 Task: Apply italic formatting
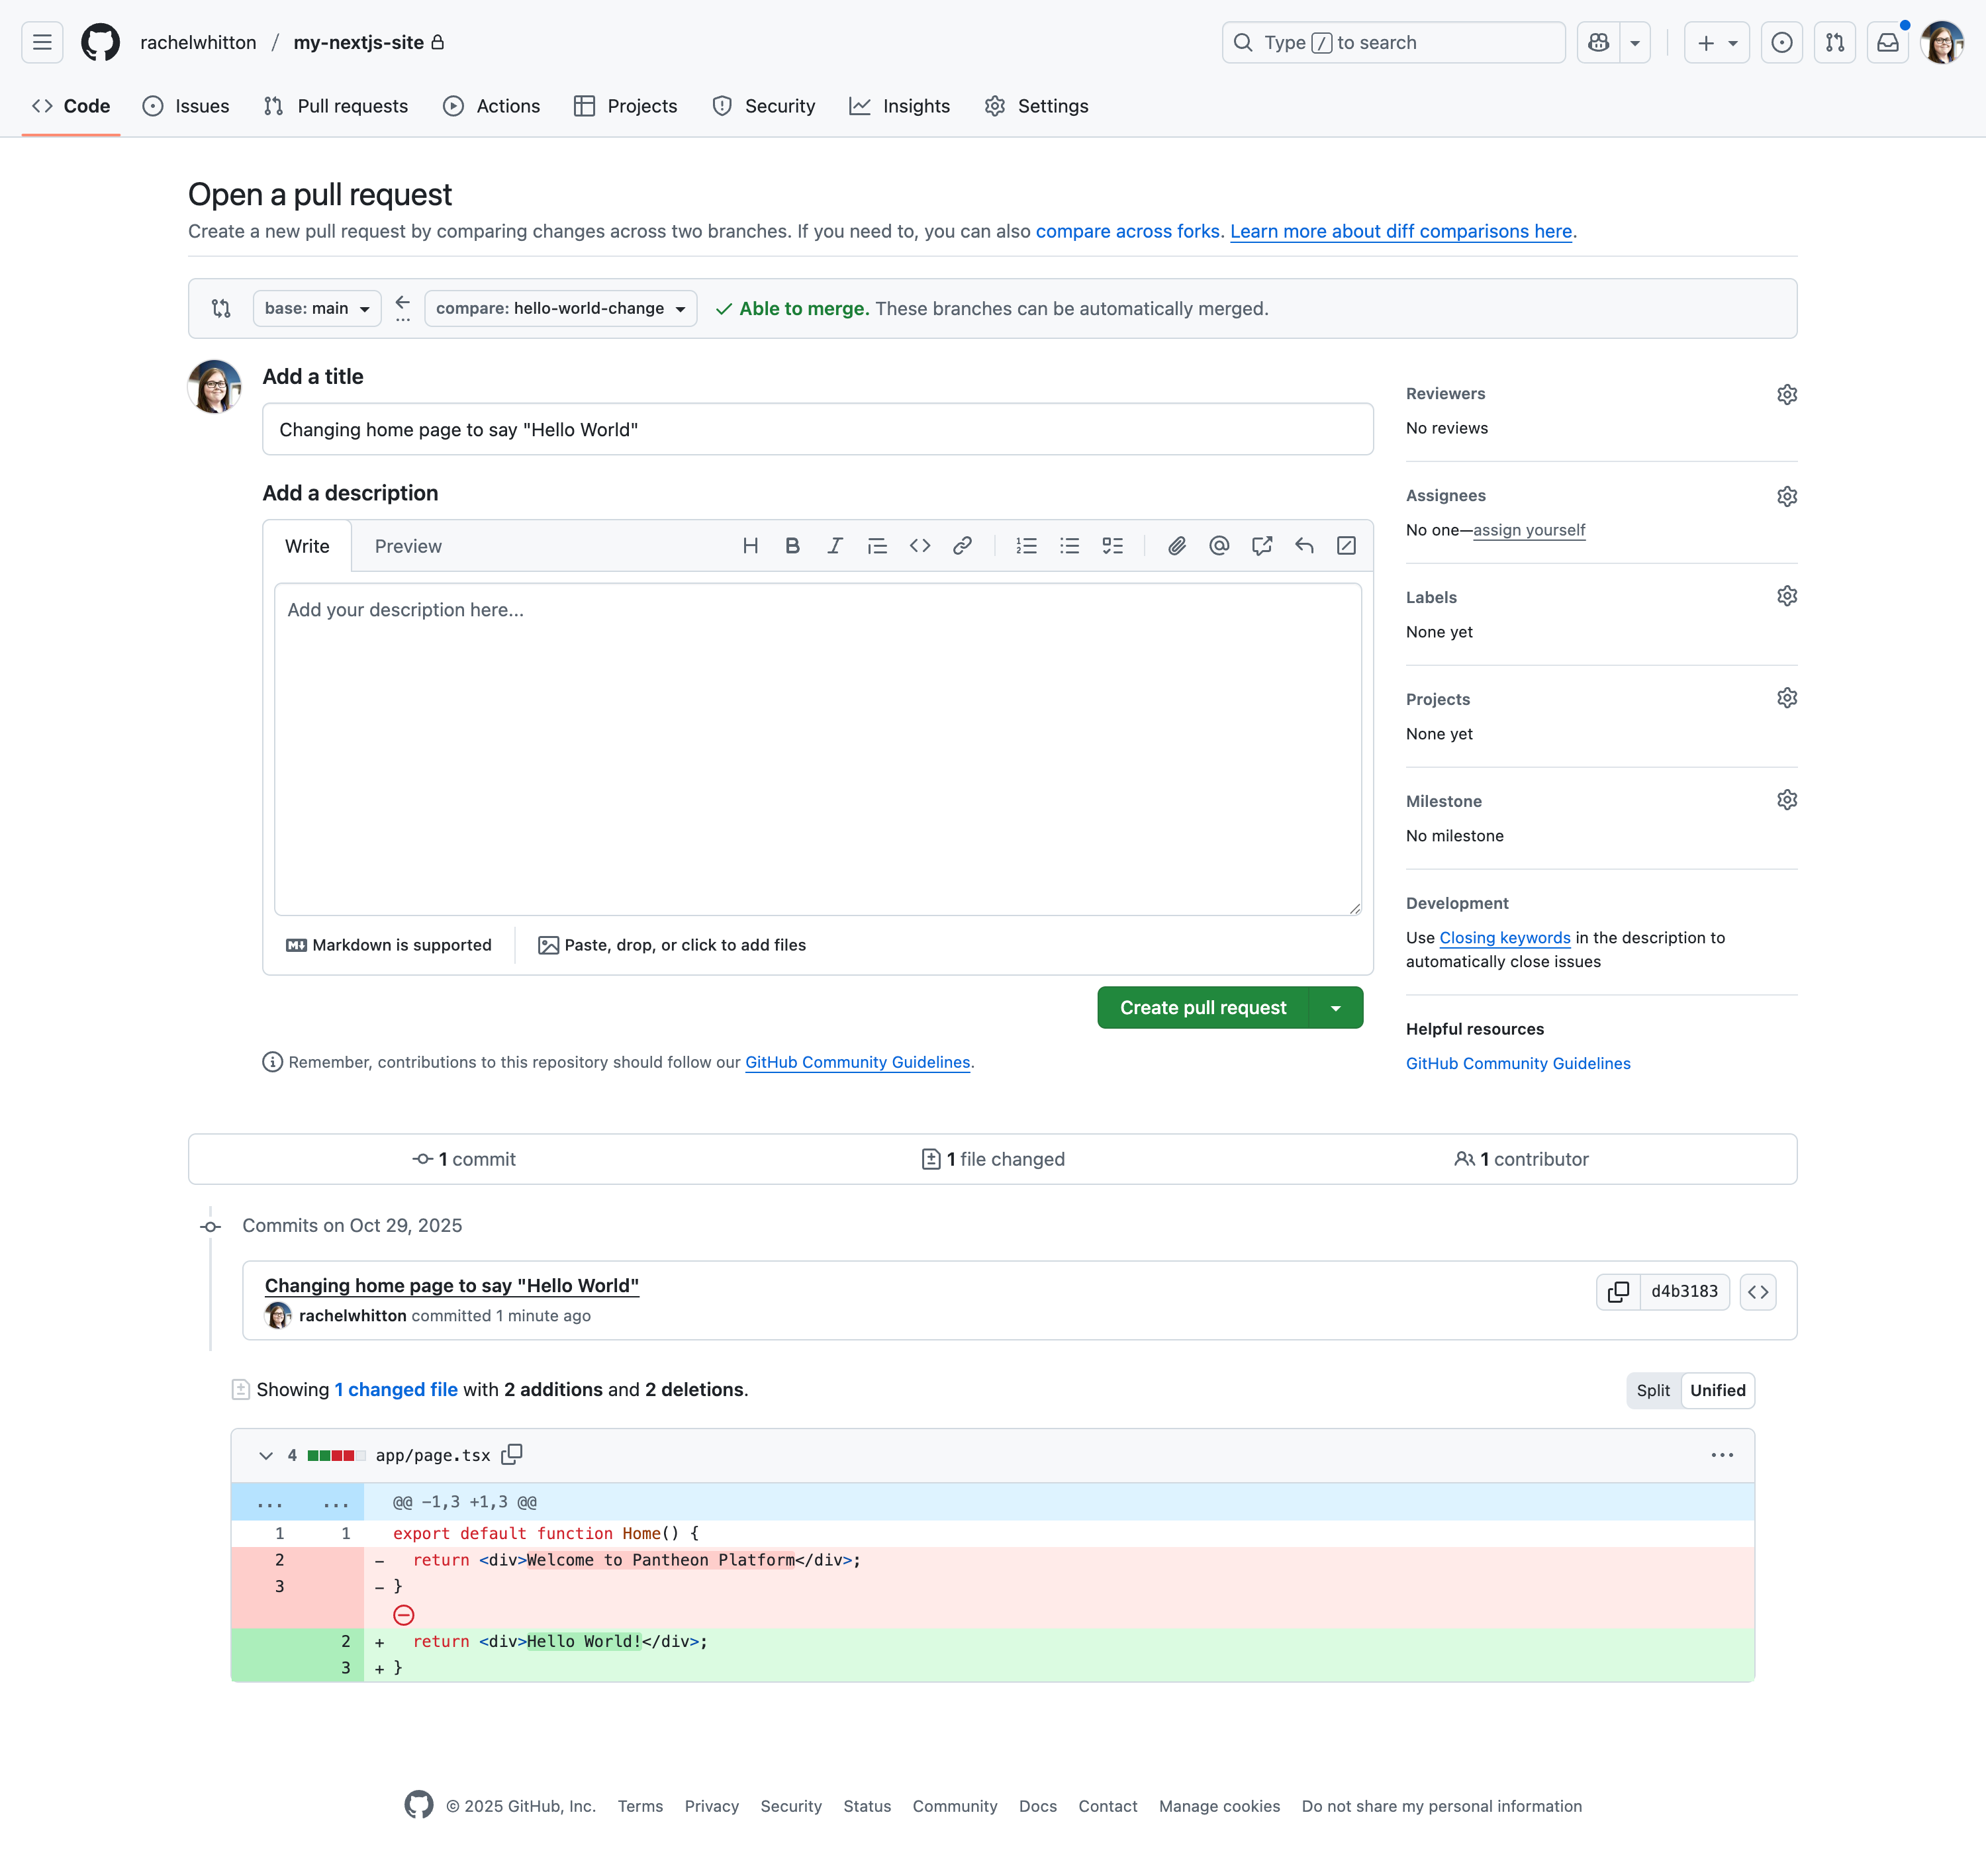point(835,546)
